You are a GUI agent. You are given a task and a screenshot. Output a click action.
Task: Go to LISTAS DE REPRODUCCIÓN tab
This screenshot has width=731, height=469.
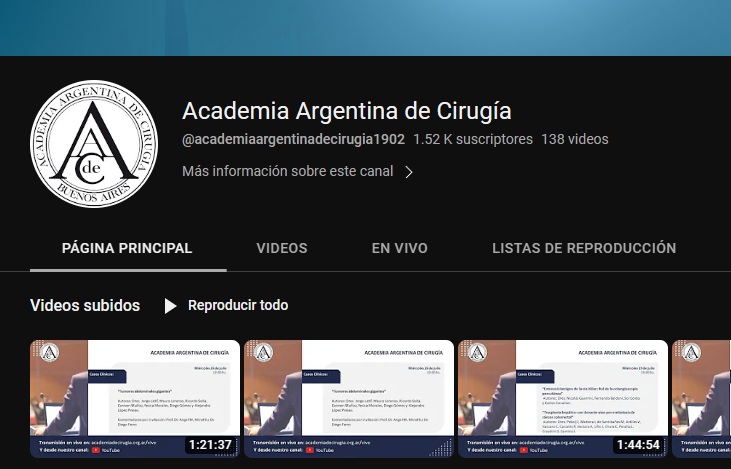point(584,248)
